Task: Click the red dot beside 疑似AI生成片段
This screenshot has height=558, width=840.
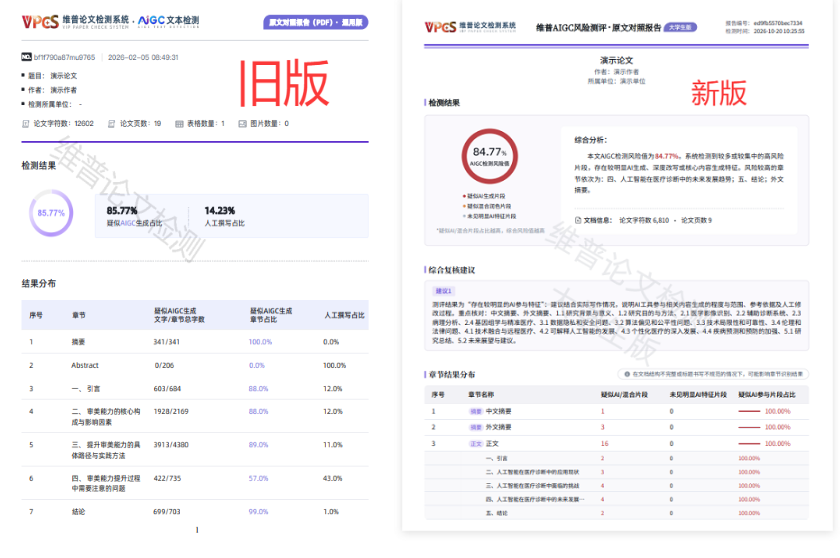Action: click(x=464, y=196)
